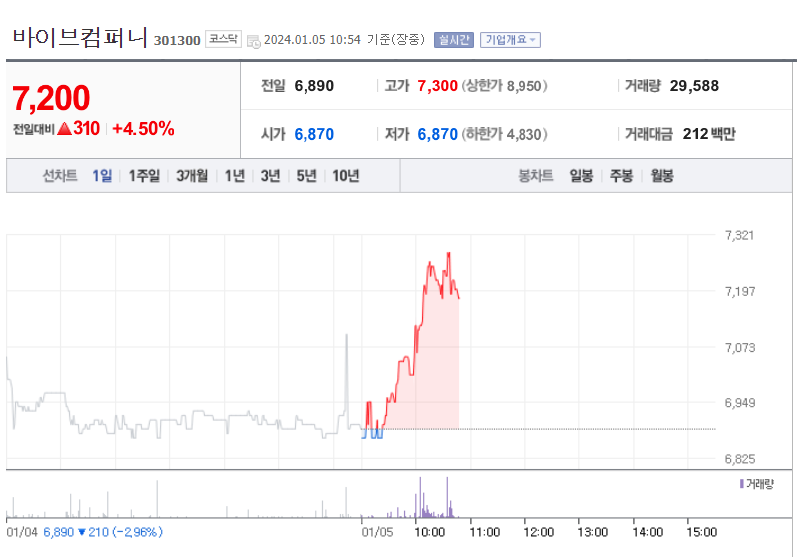
Task: Click the previous close value 6,890
Action: pyautogui.click(x=314, y=86)
